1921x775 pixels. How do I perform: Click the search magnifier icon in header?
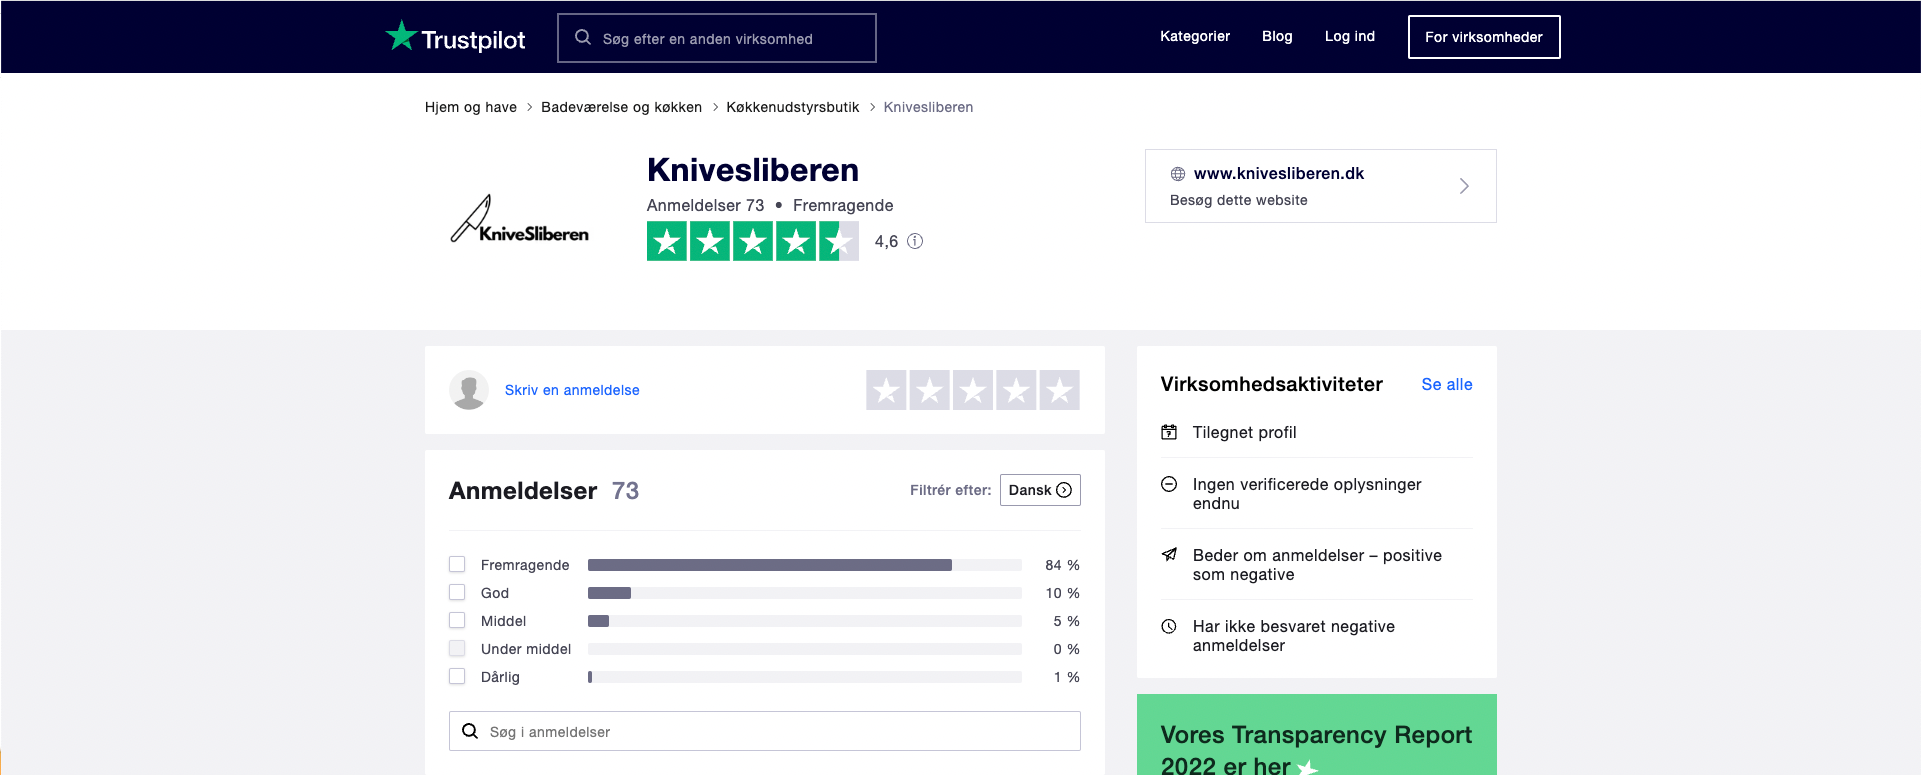pos(583,38)
